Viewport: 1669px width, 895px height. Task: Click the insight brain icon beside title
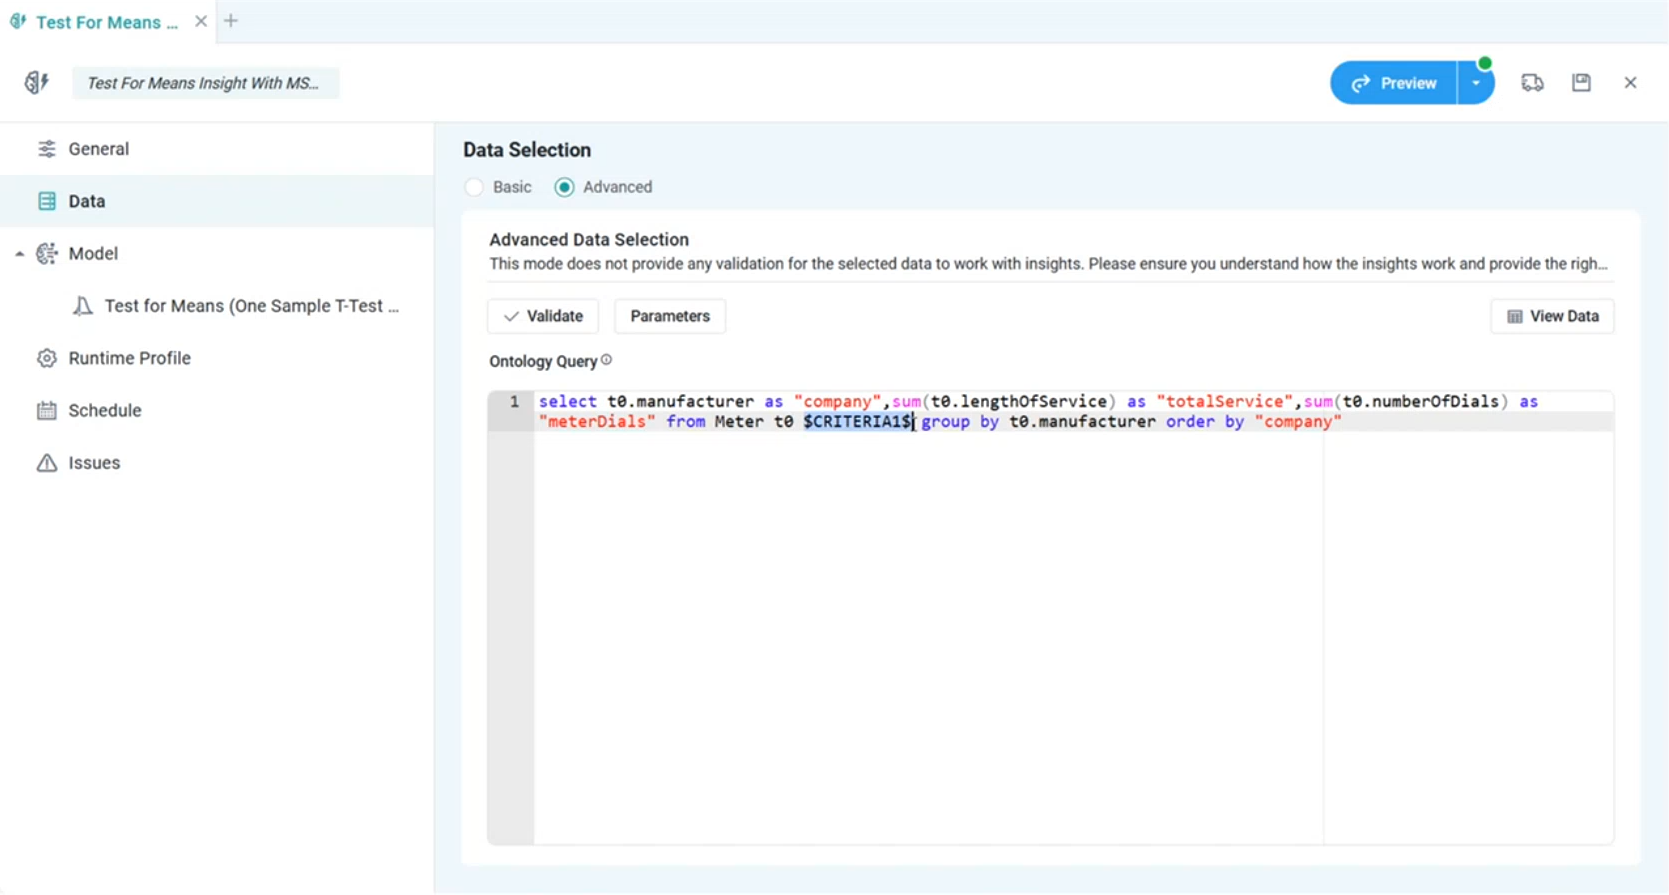(x=37, y=83)
